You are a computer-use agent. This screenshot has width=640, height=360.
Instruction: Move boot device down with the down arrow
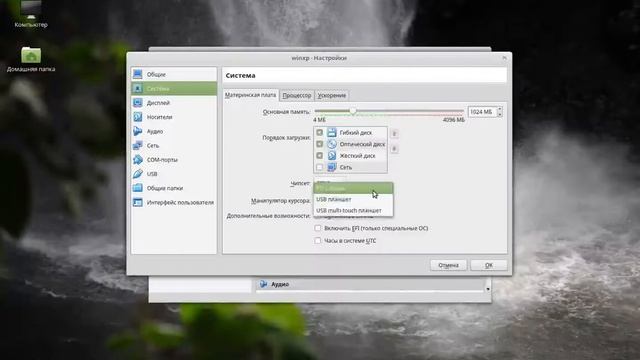pyautogui.click(x=394, y=149)
